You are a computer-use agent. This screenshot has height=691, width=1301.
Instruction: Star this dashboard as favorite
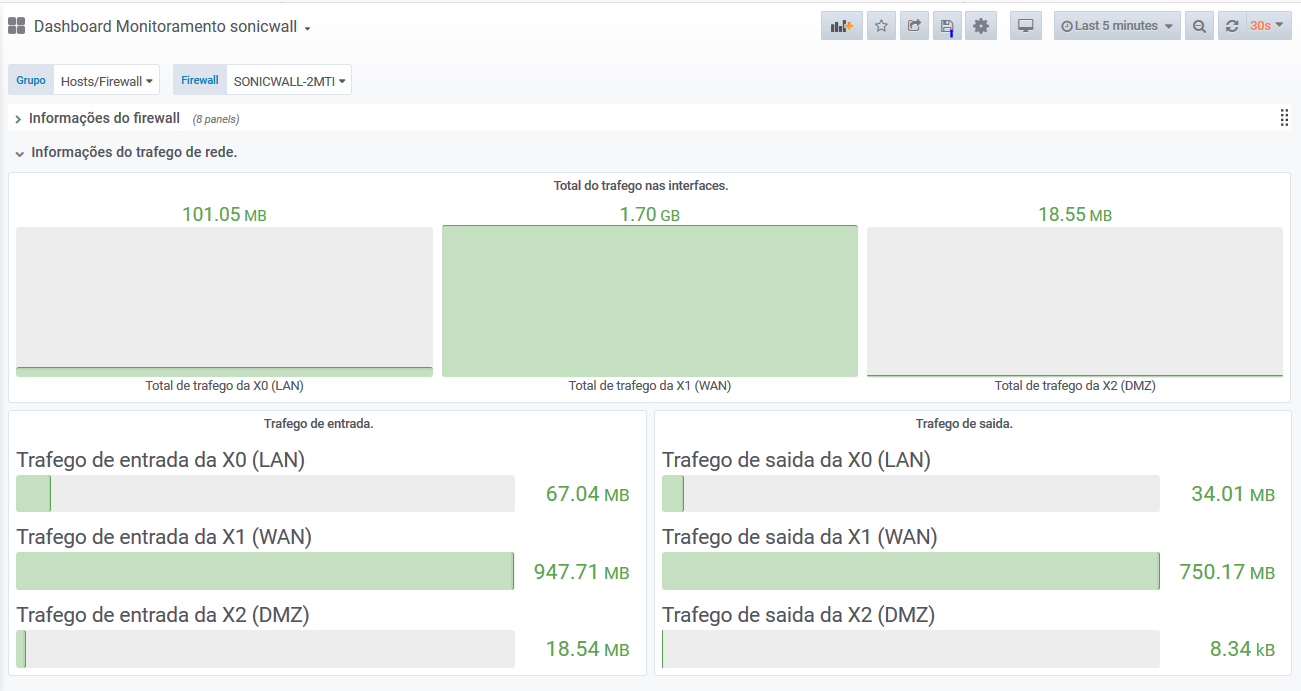click(881, 26)
